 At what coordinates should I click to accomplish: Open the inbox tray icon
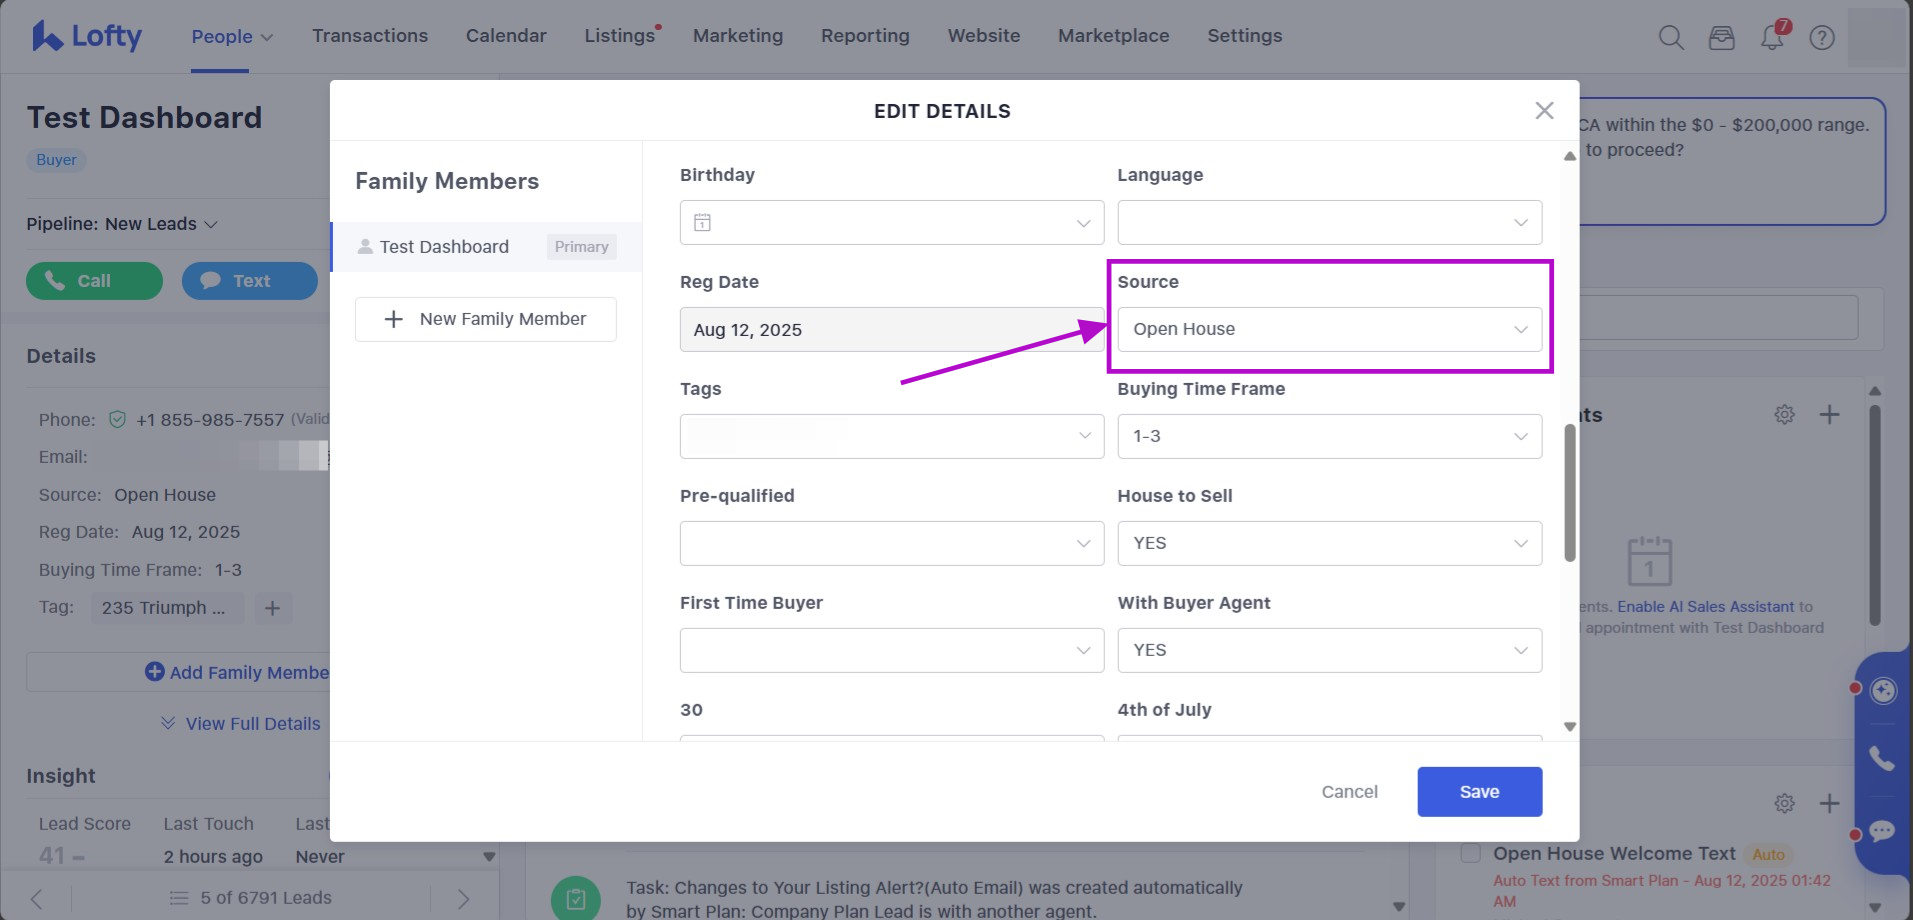[x=1721, y=38]
